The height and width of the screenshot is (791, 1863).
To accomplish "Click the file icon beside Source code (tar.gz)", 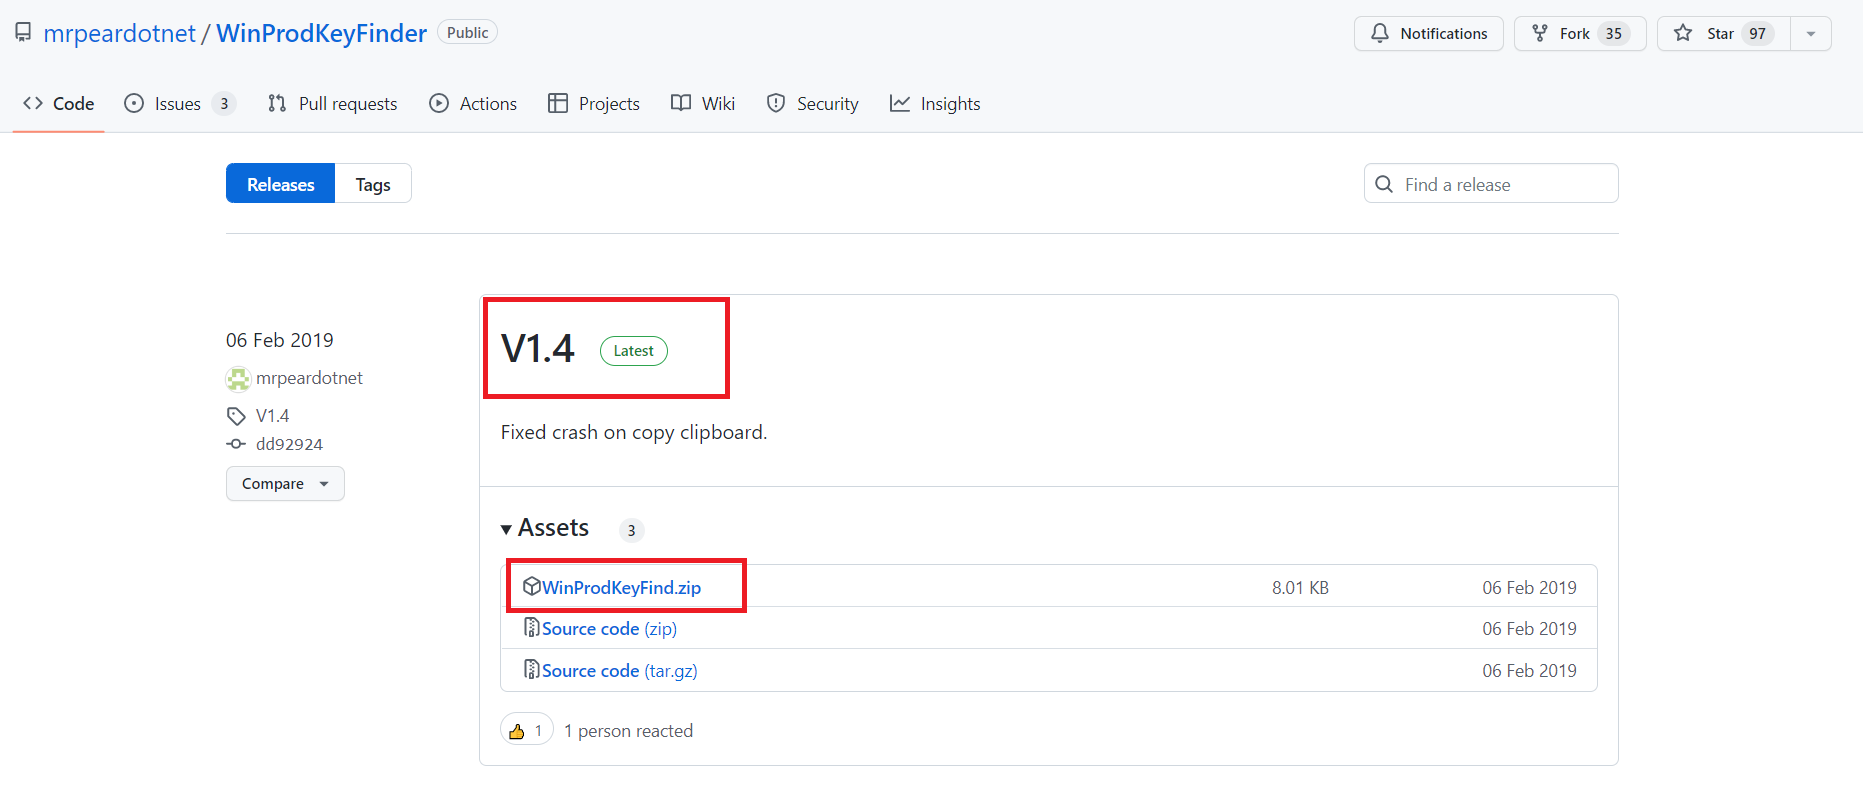I will (532, 670).
